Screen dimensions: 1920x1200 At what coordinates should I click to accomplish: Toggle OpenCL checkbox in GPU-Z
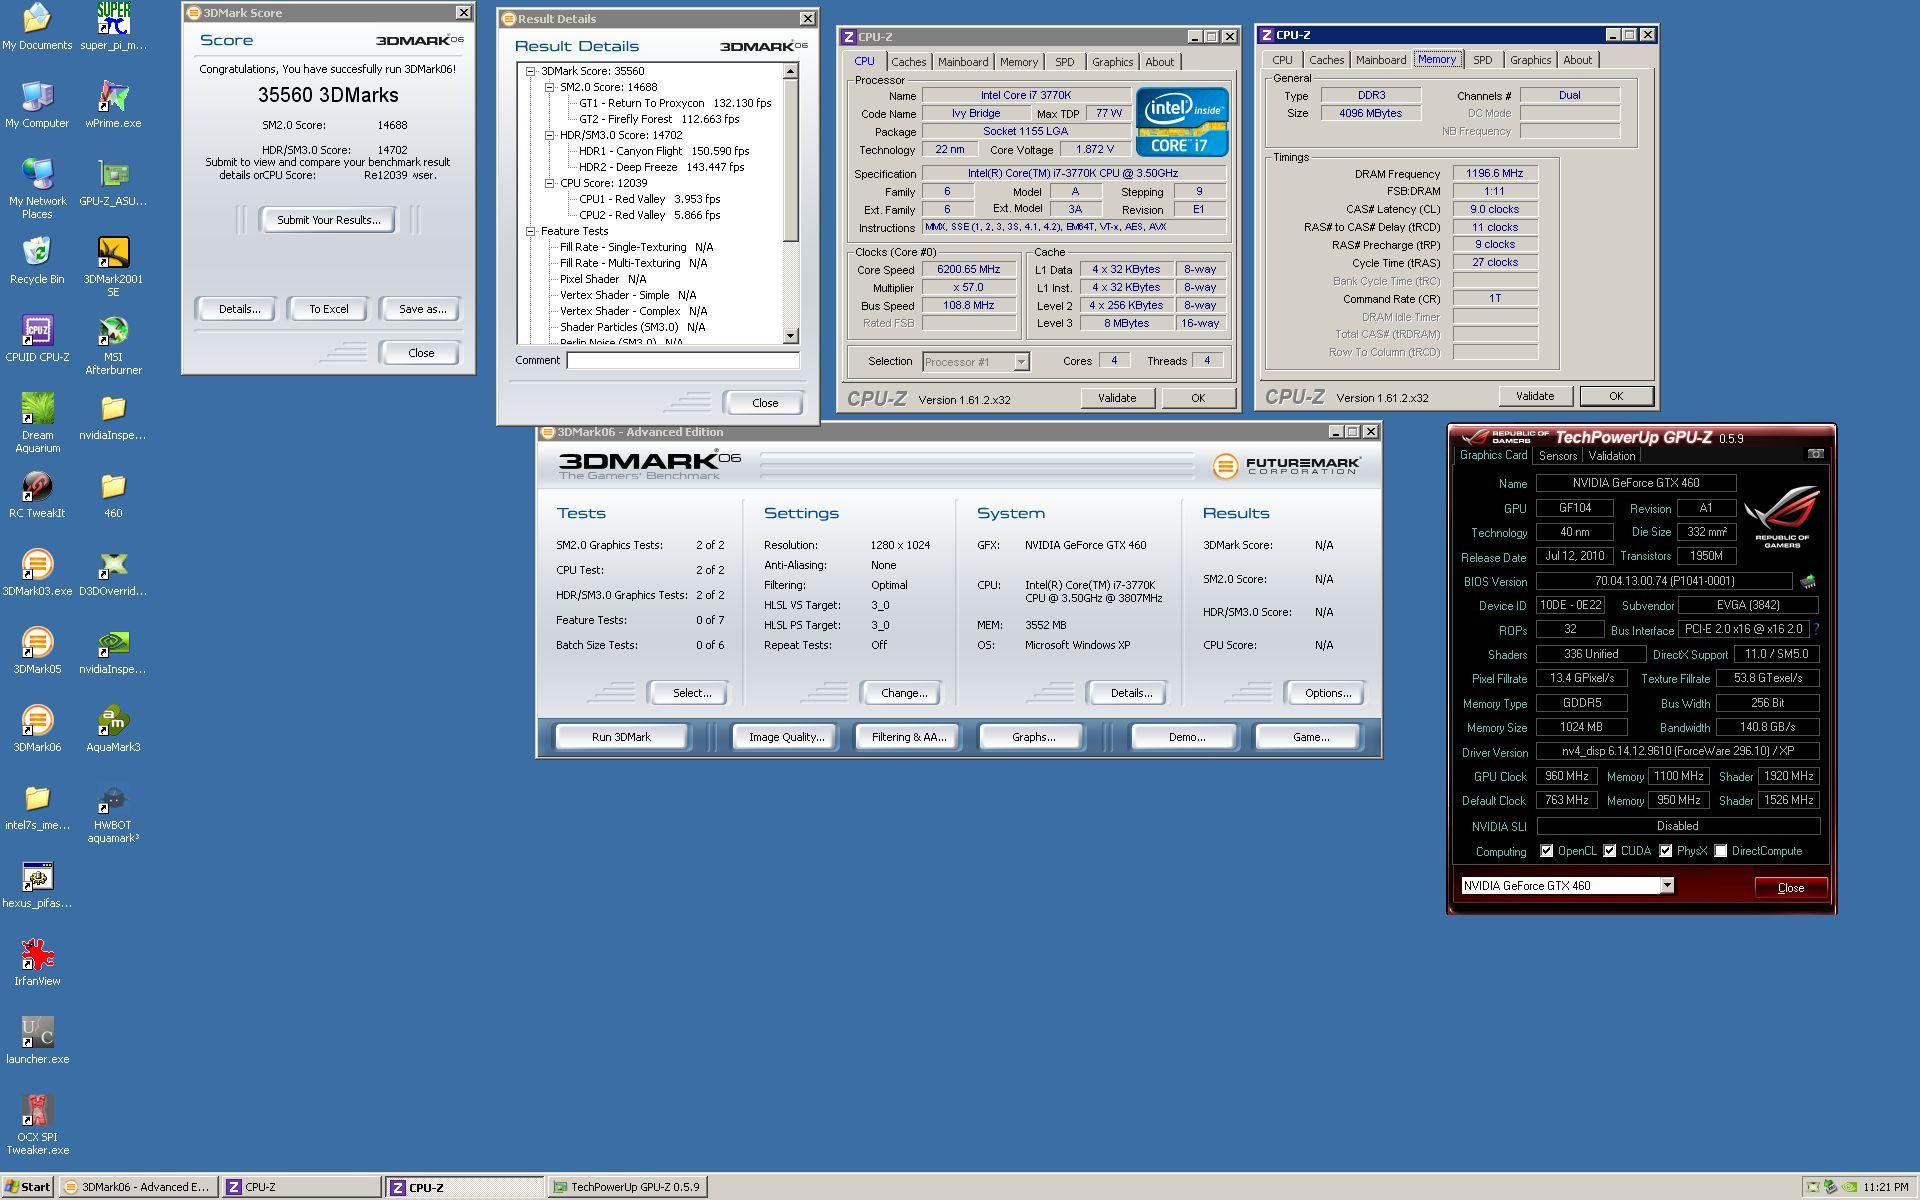1547,851
